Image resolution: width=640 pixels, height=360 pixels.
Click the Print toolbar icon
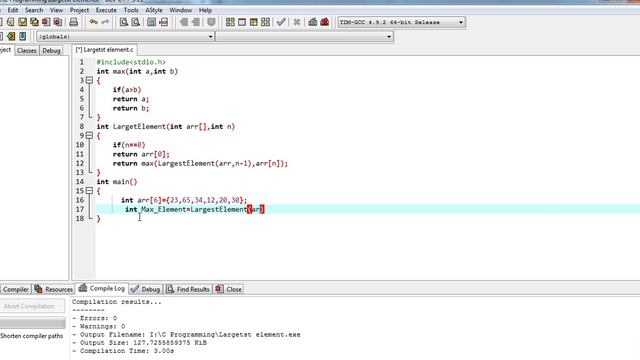[73, 22]
